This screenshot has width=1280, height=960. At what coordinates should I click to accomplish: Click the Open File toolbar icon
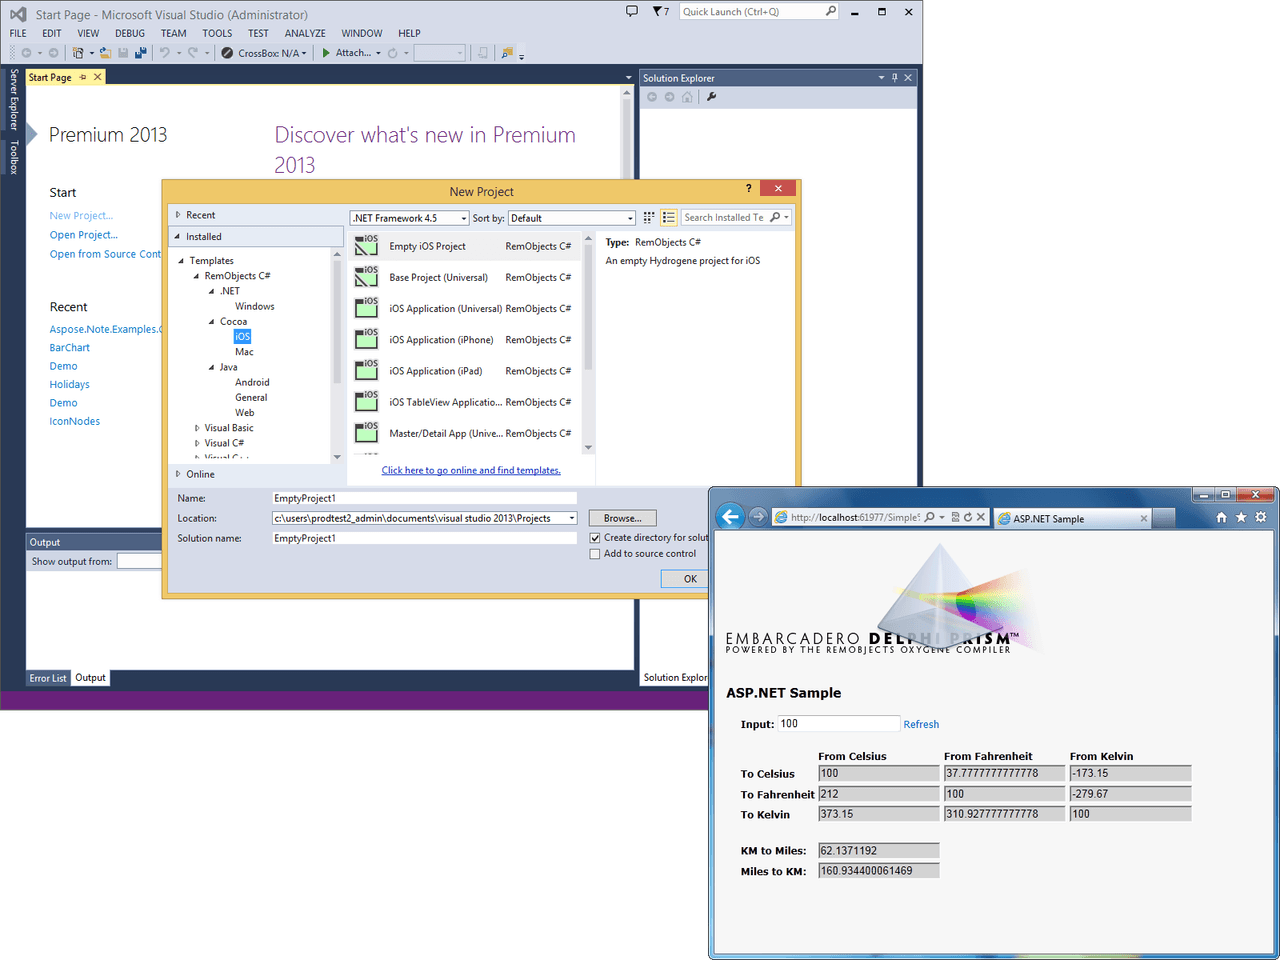105,53
